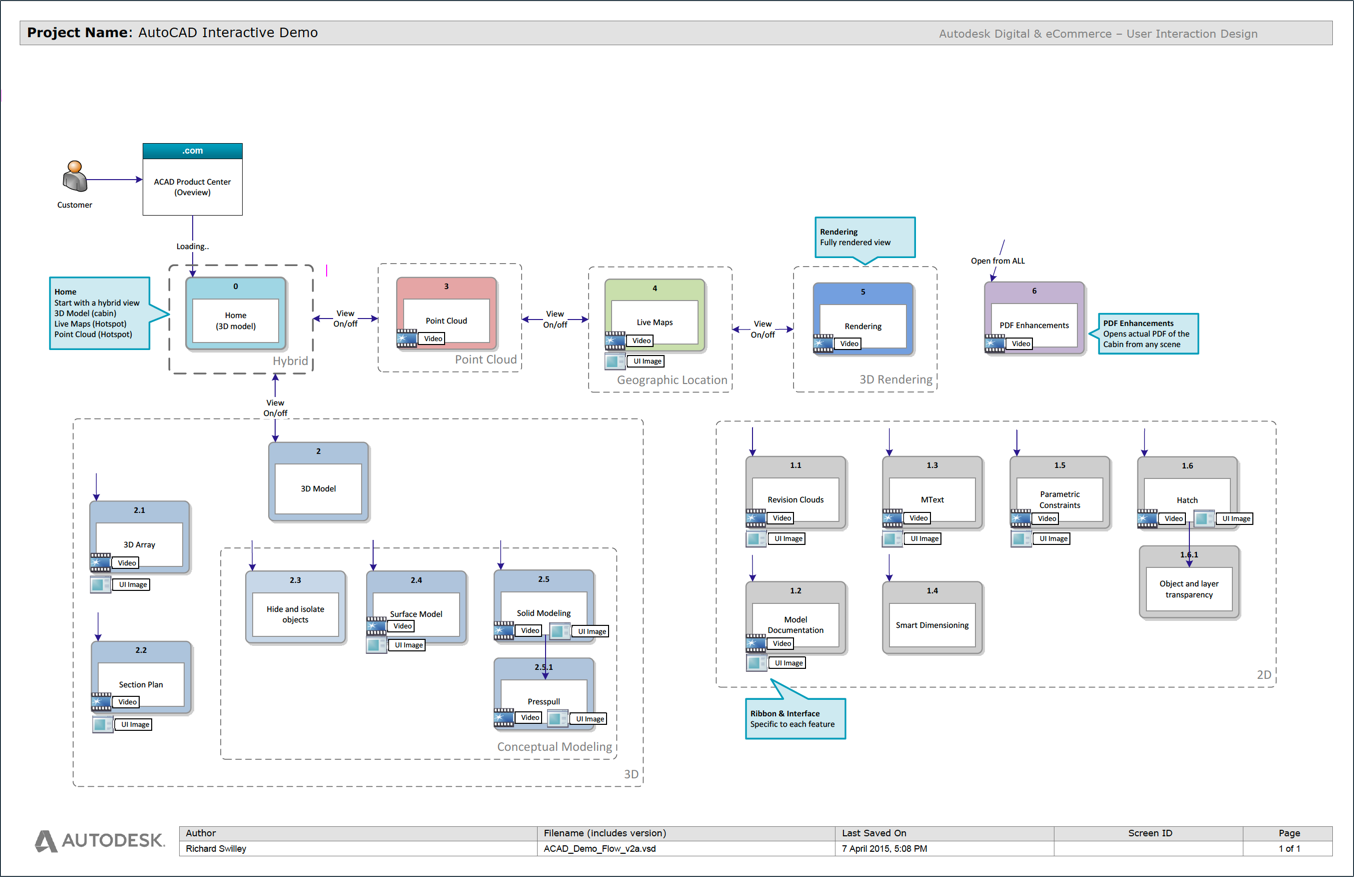The width and height of the screenshot is (1354, 877).
Task: Click the Video label in Point Cloud node
Action: click(x=433, y=339)
